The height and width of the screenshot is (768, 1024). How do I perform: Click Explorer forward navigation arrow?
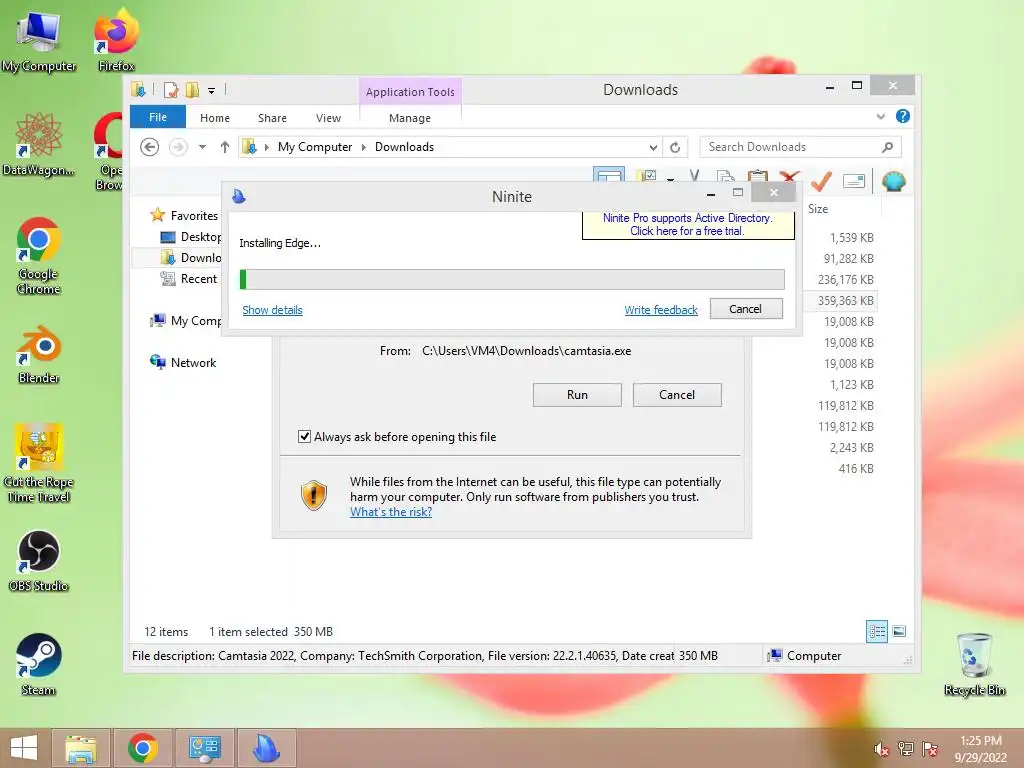[x=178, y=147]
